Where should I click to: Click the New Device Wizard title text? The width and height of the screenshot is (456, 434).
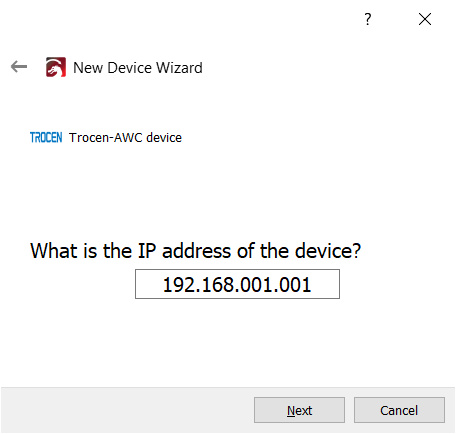(138, 68)
